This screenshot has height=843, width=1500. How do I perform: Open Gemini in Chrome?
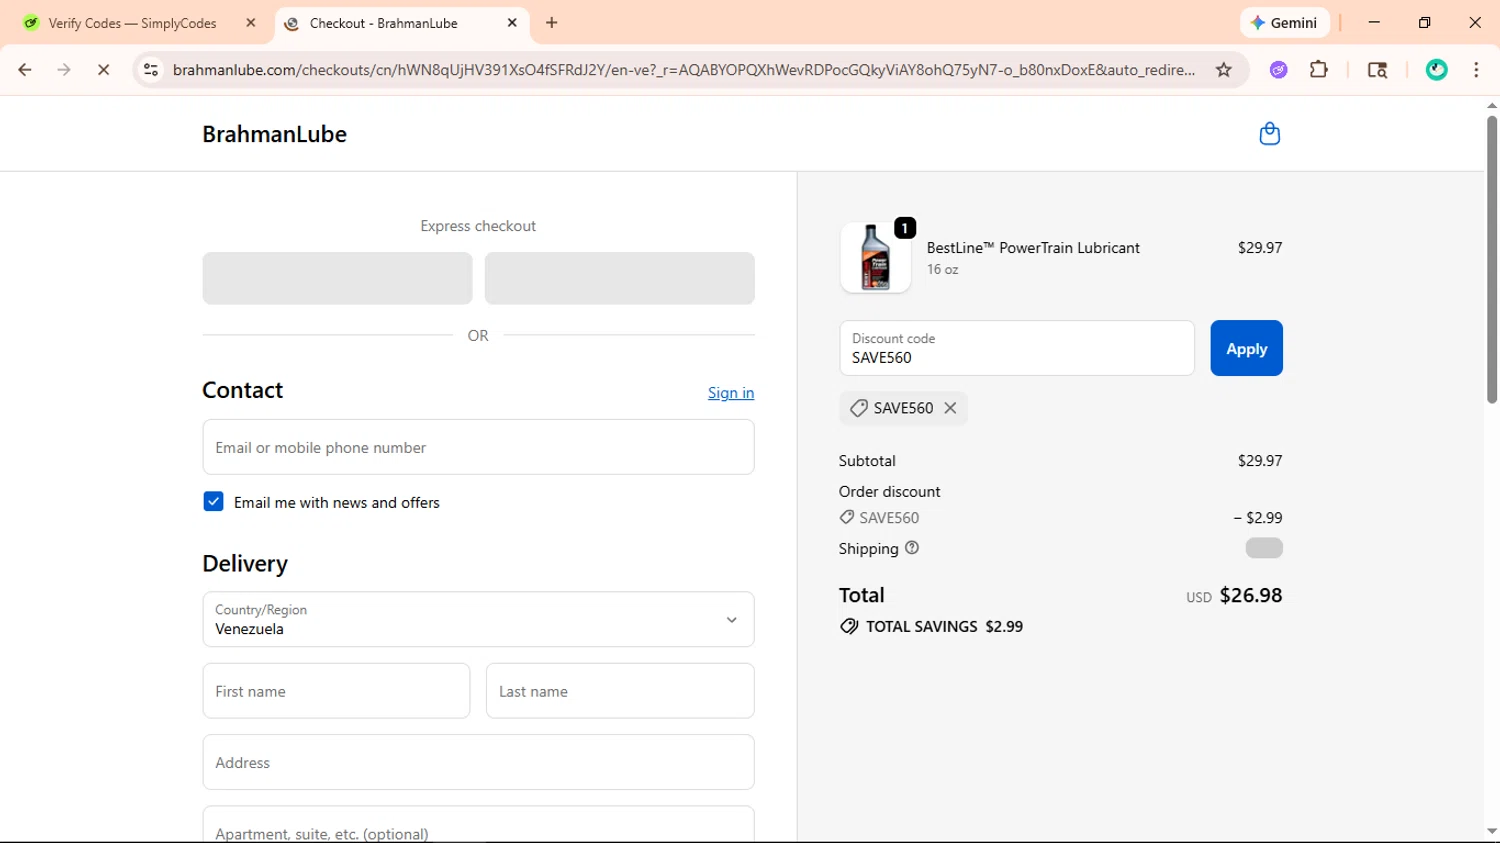[x=1285, y=23]
